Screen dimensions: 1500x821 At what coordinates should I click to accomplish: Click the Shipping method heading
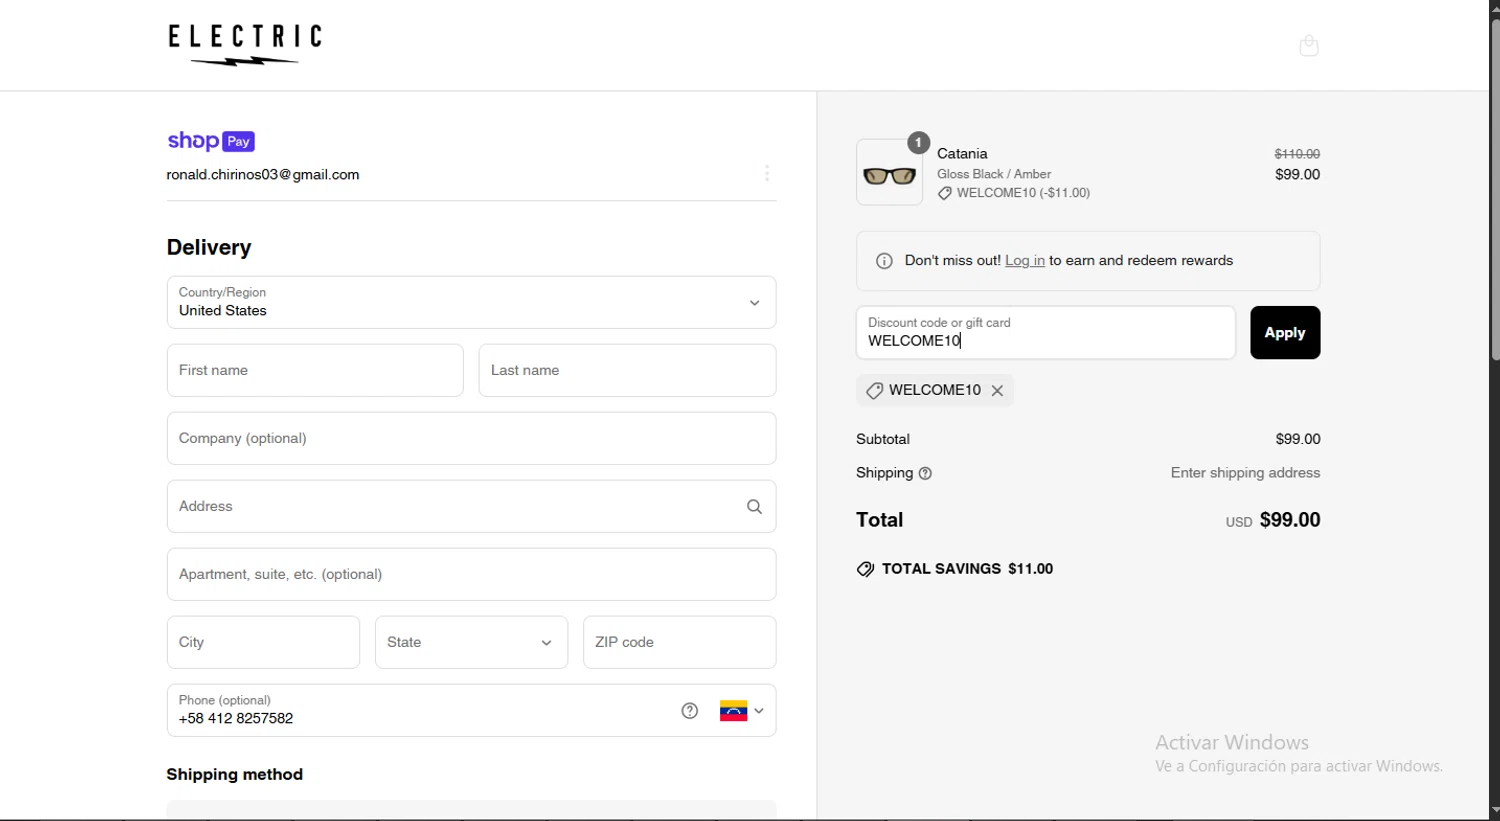coord(235,775)
